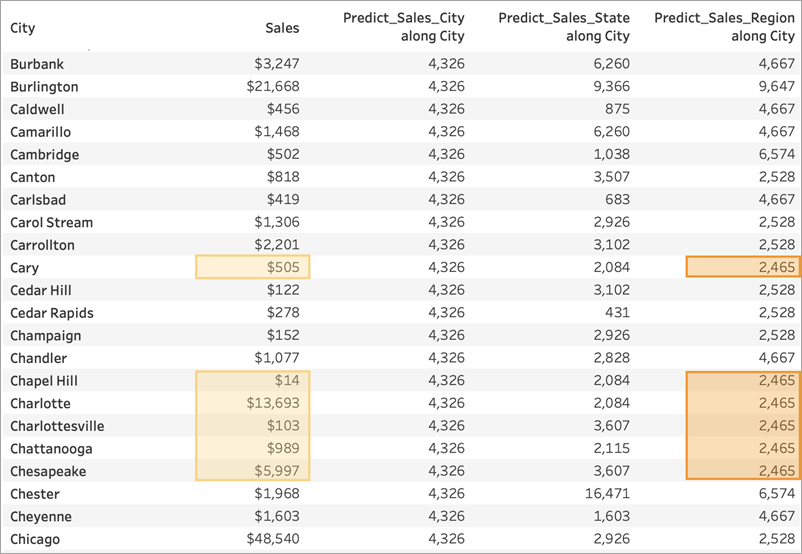Click the Cedar Rapids city name
The image size is (802, 554).
coord(52,313)
